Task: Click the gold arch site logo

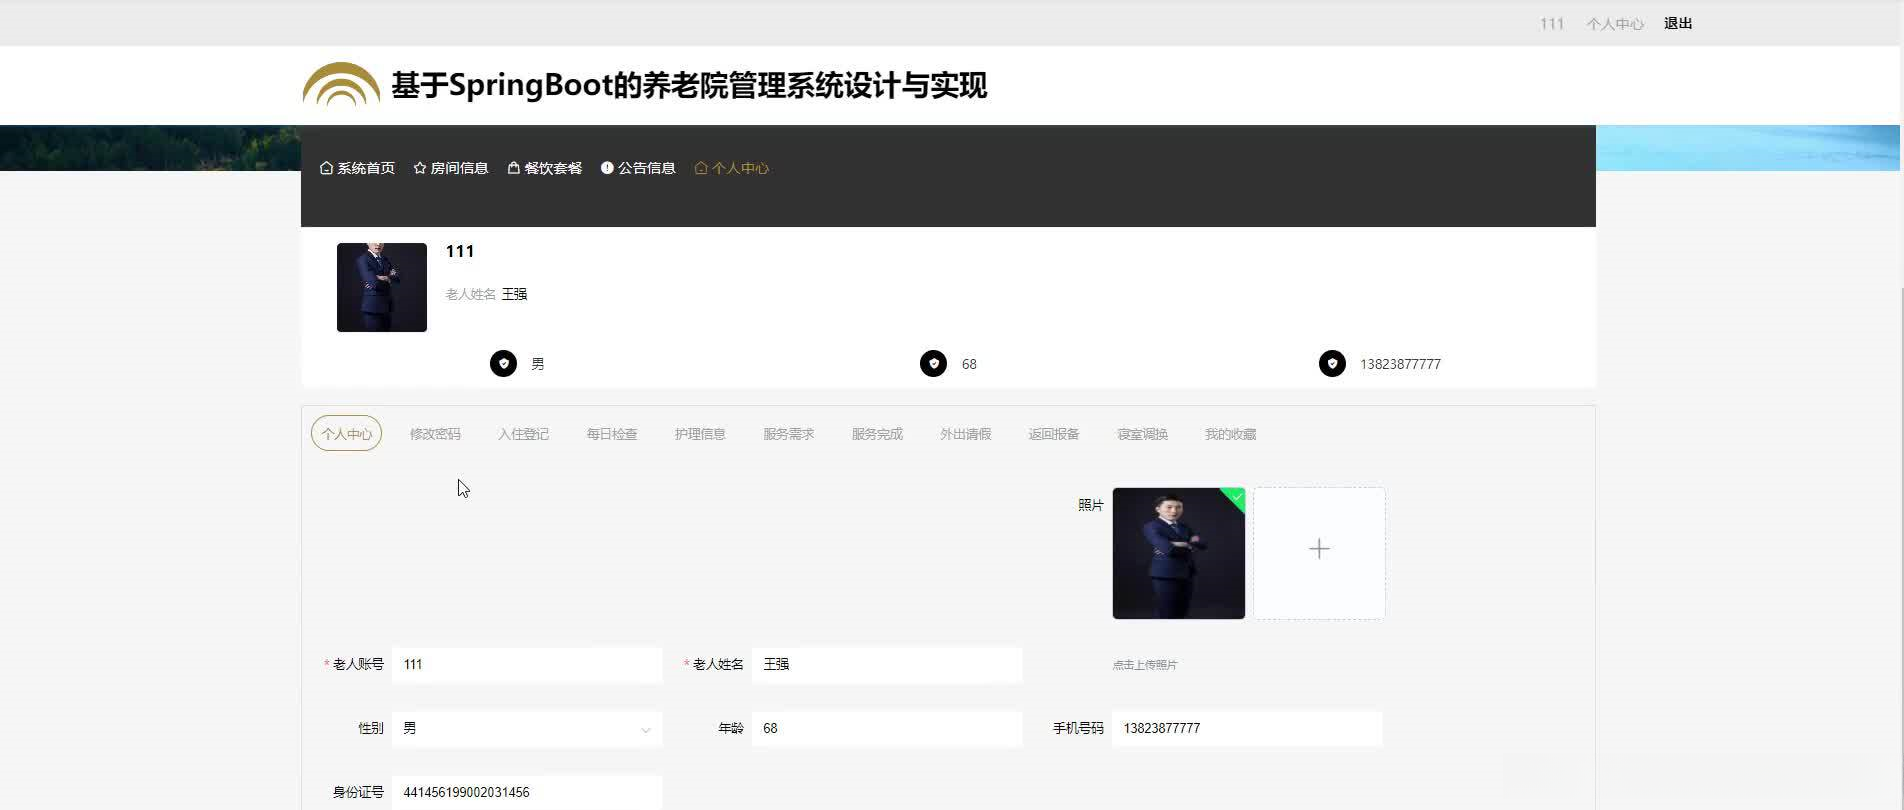Action: coord(341,84)
